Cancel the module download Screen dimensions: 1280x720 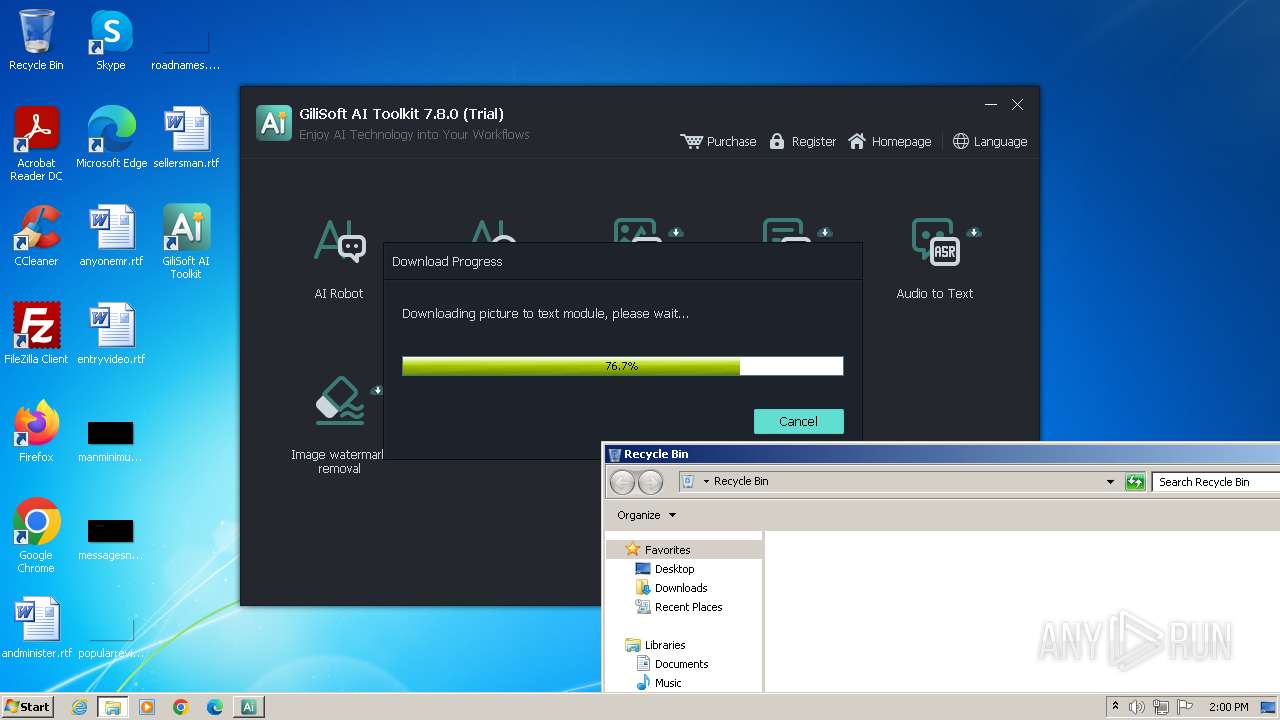tap(798, 421)
